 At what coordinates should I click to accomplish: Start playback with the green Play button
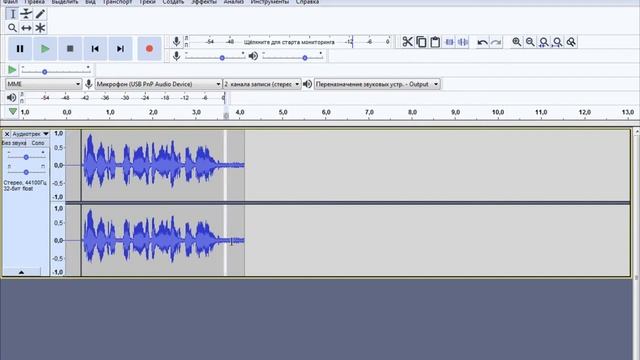click(x=45, y=49)
